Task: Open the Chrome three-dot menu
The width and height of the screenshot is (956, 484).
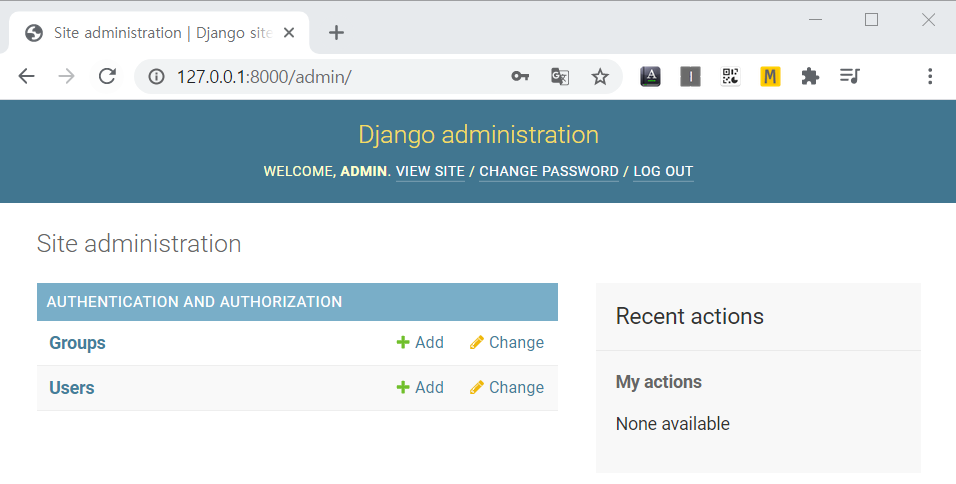Action: (x=930, y=76)
